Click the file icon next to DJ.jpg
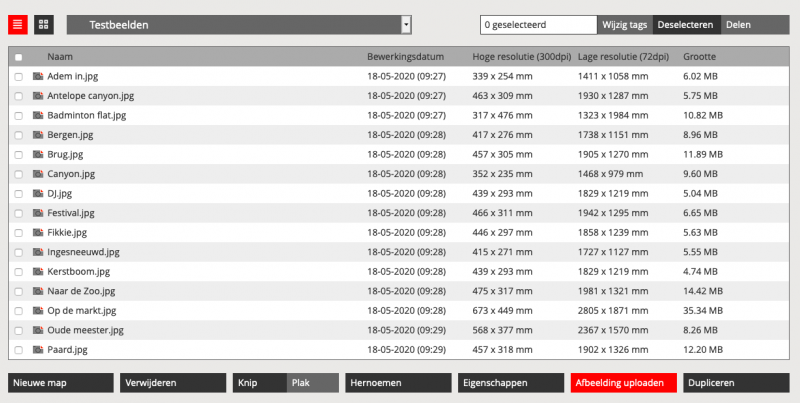Screen dimensions: 800x403 [x=38, y=193]
